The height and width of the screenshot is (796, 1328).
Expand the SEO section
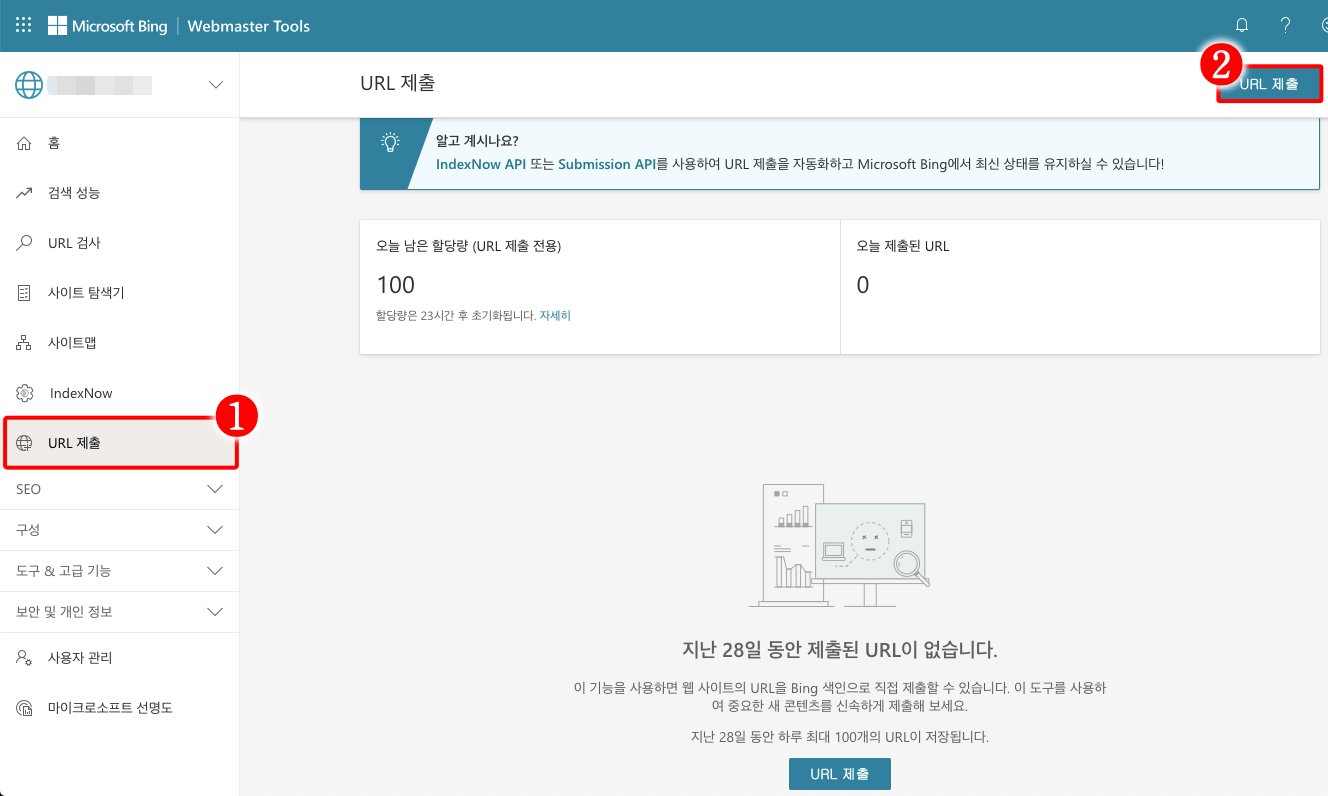pos(120,489)
